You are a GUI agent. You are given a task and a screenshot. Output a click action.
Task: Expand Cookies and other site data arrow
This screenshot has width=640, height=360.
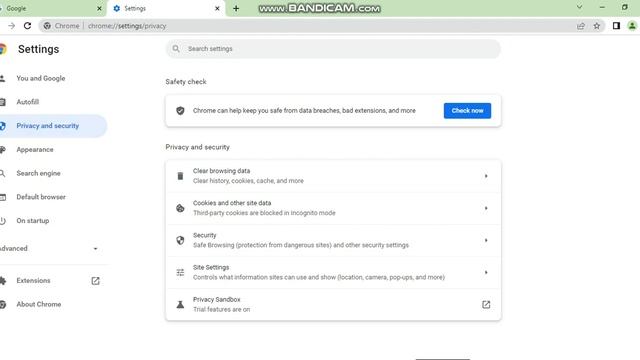(x=486, y=208)
